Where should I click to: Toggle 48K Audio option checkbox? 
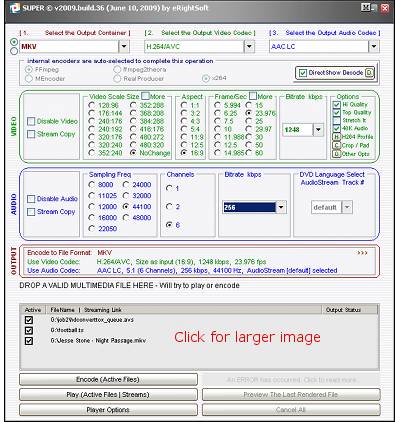pos(337,128)
